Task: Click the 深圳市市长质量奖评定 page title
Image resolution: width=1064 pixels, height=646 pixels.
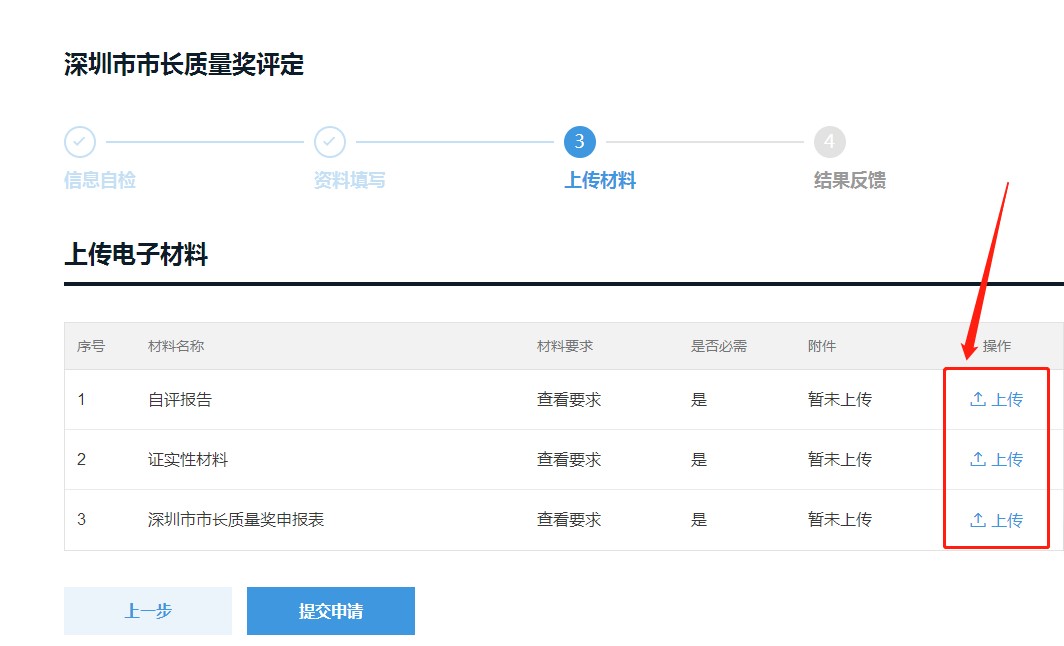Action: pos(184,64)
